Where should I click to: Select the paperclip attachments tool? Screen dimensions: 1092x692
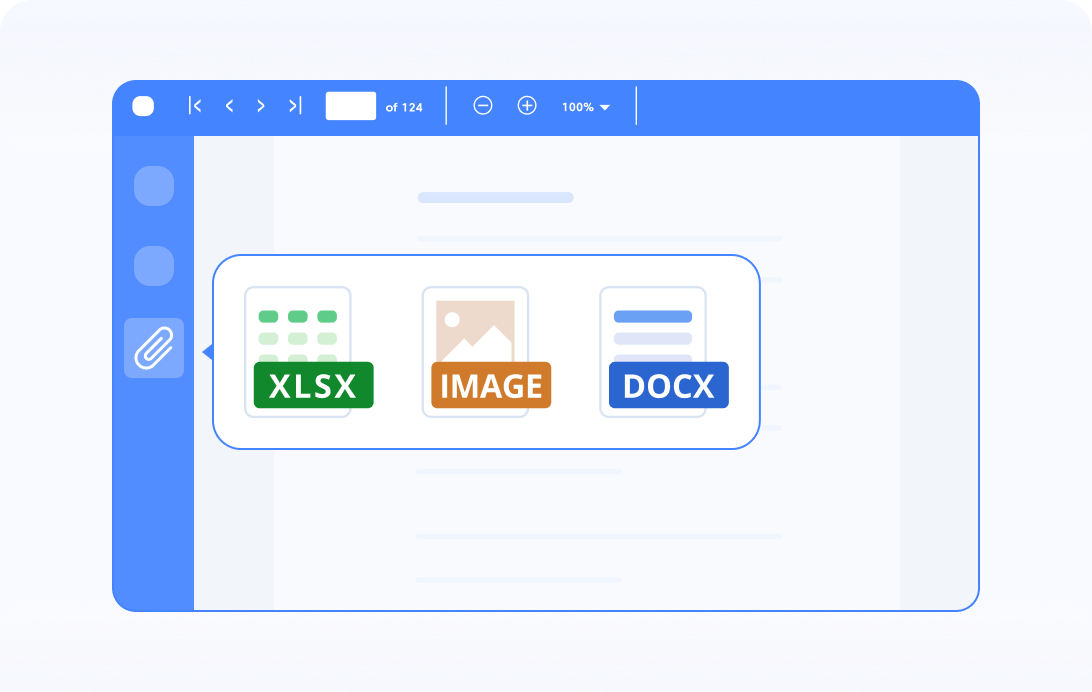152,348
